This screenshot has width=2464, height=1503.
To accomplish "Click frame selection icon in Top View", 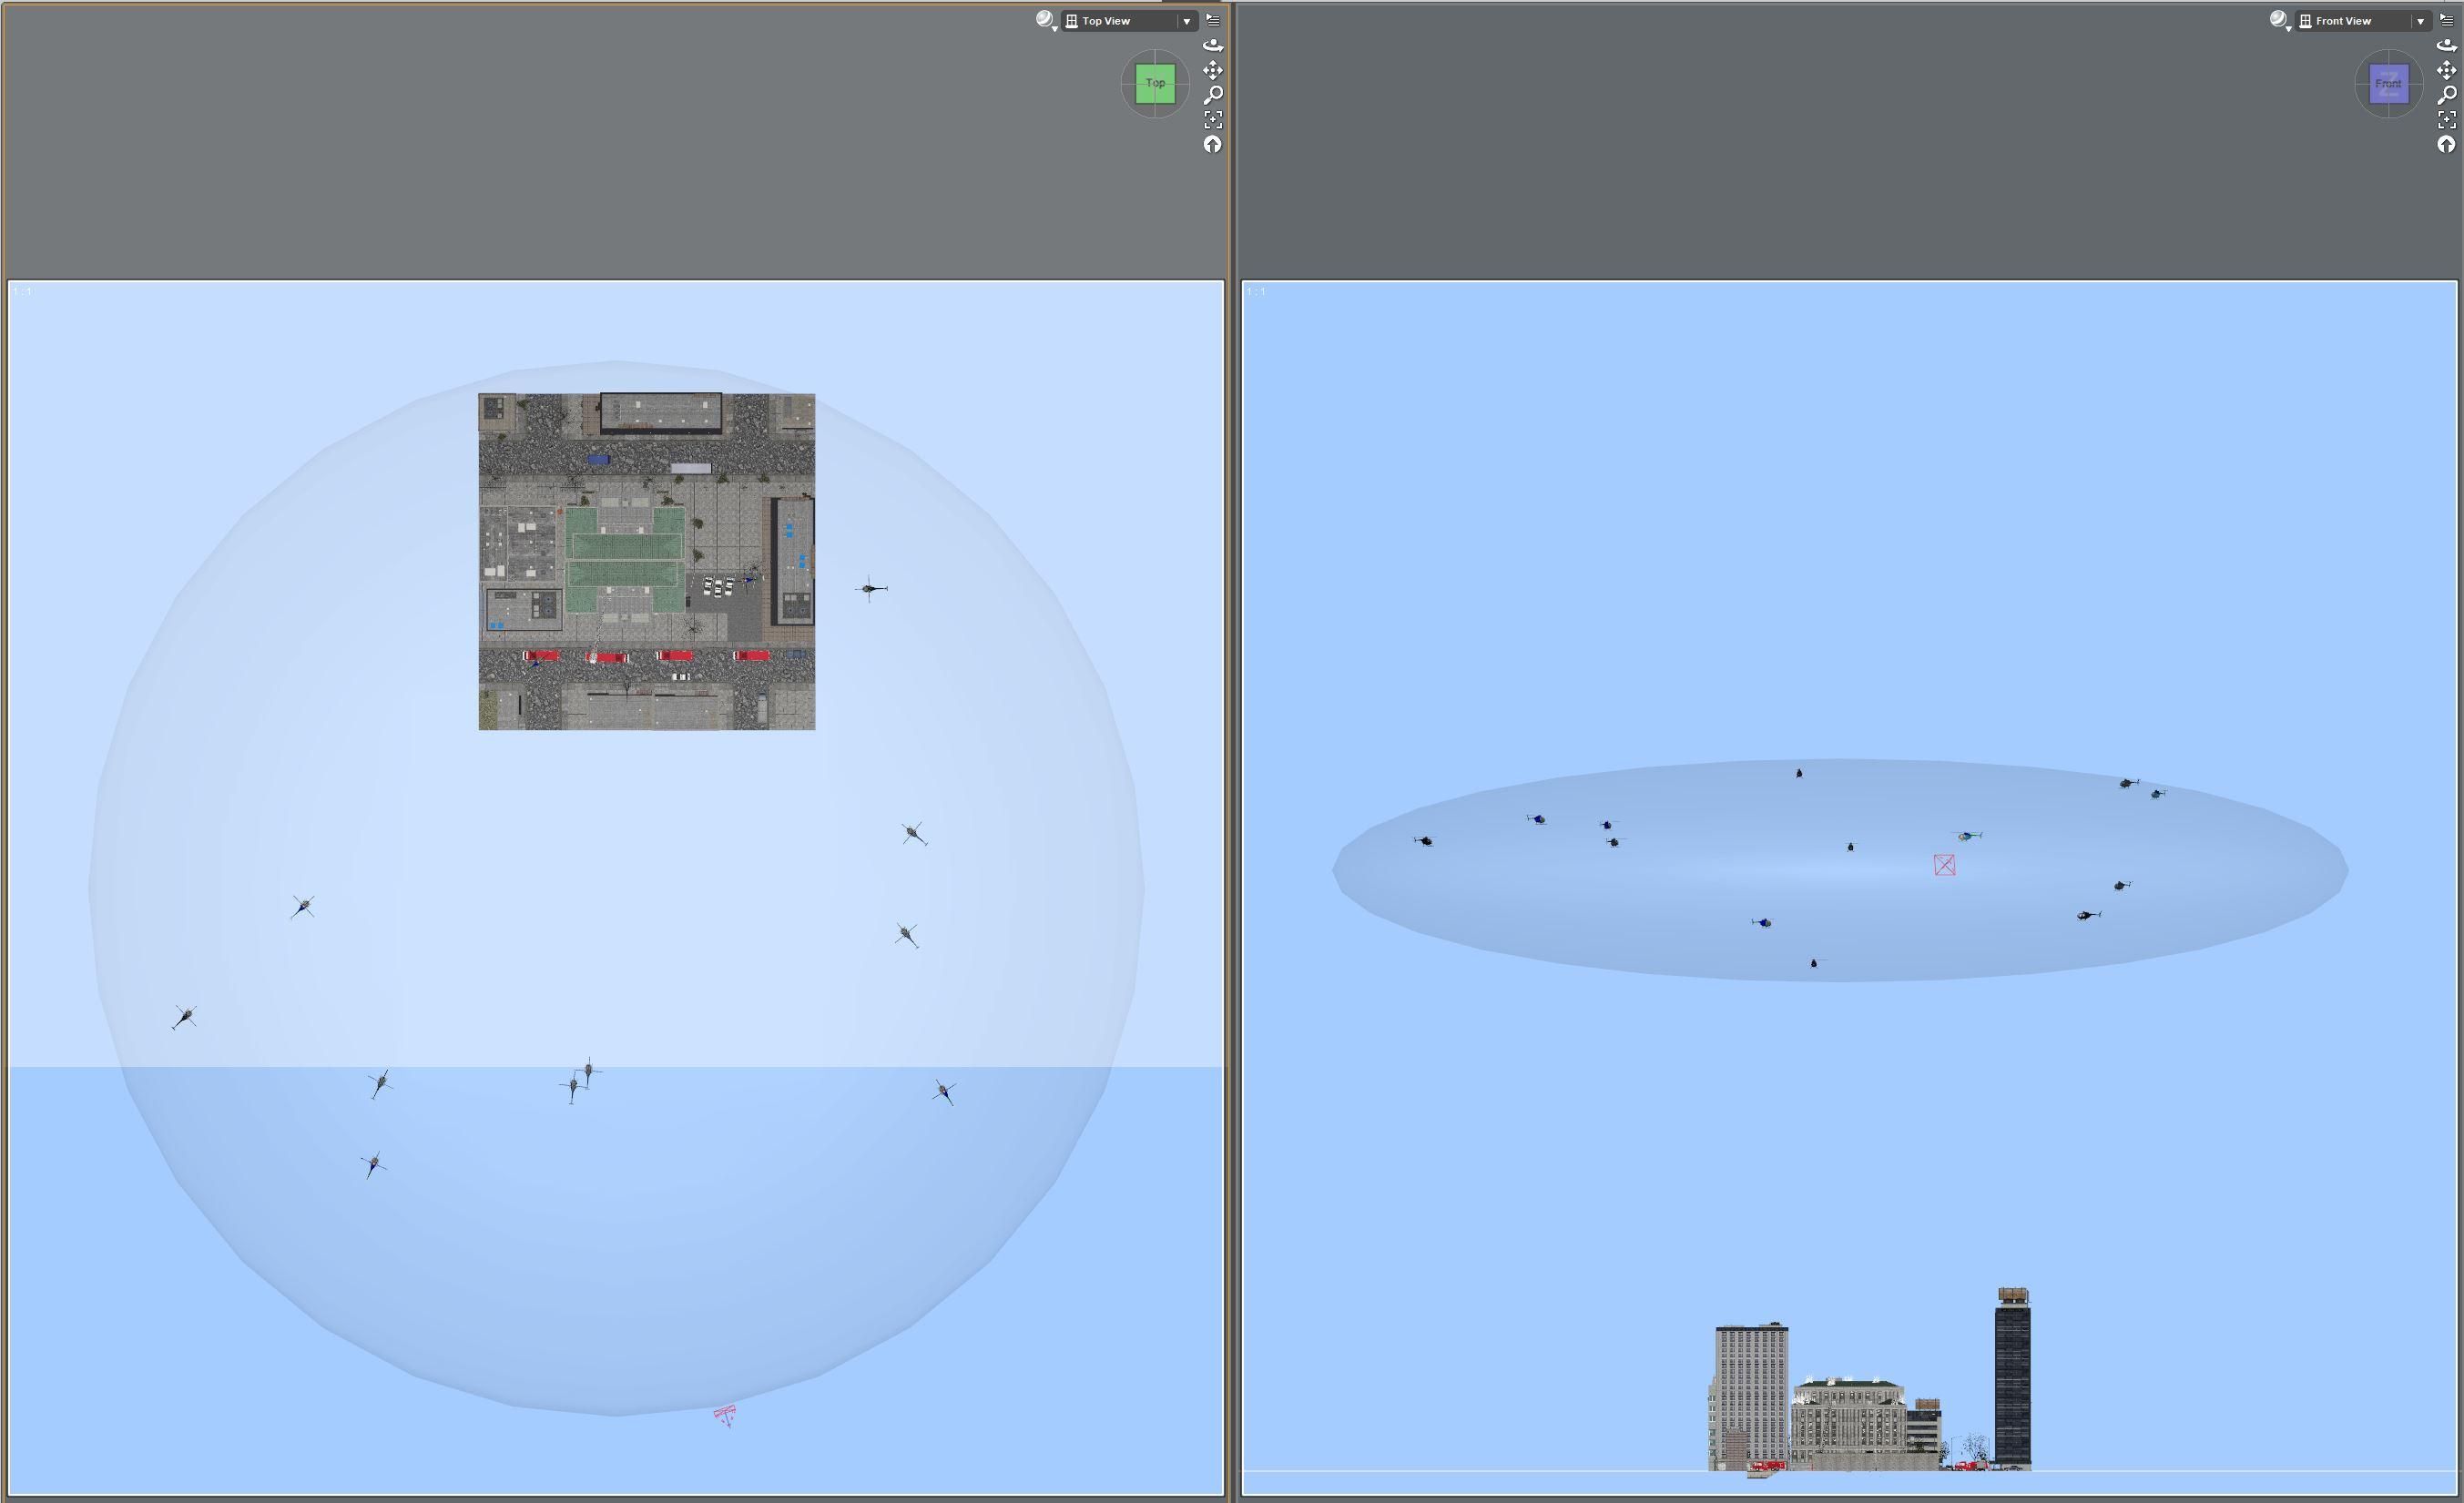I will coord(1212,120).
